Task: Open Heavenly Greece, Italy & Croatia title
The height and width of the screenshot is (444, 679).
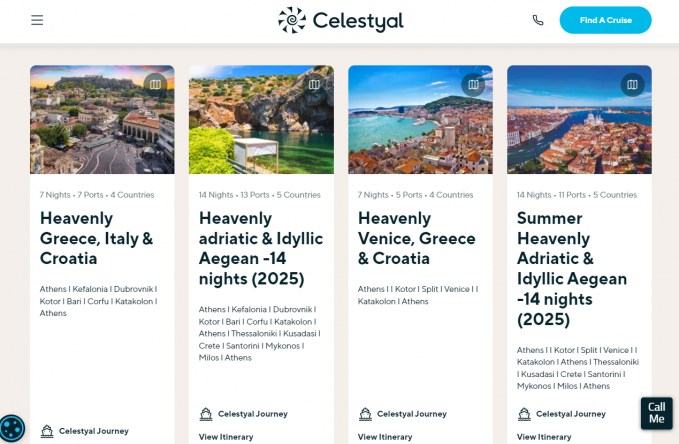Action: click(96, 238)
